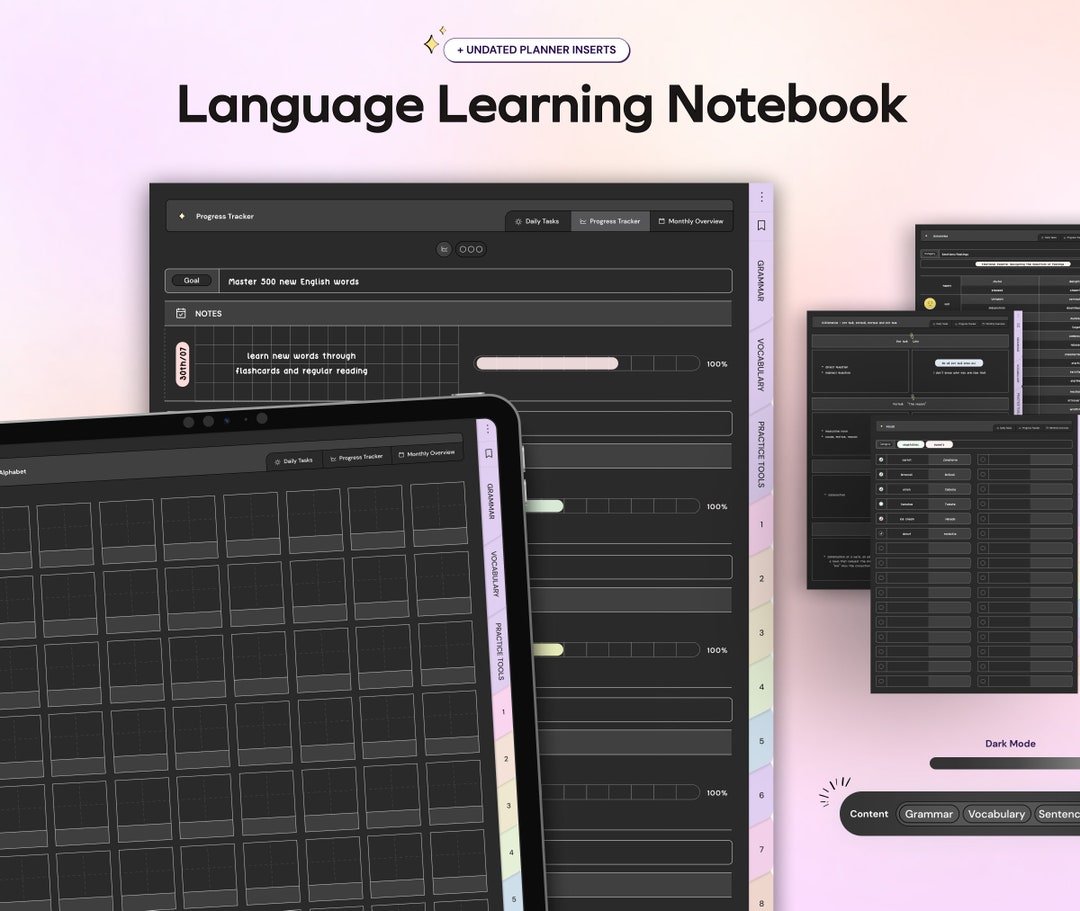Click the green category pill on vocabulary page

coord(910,445)
